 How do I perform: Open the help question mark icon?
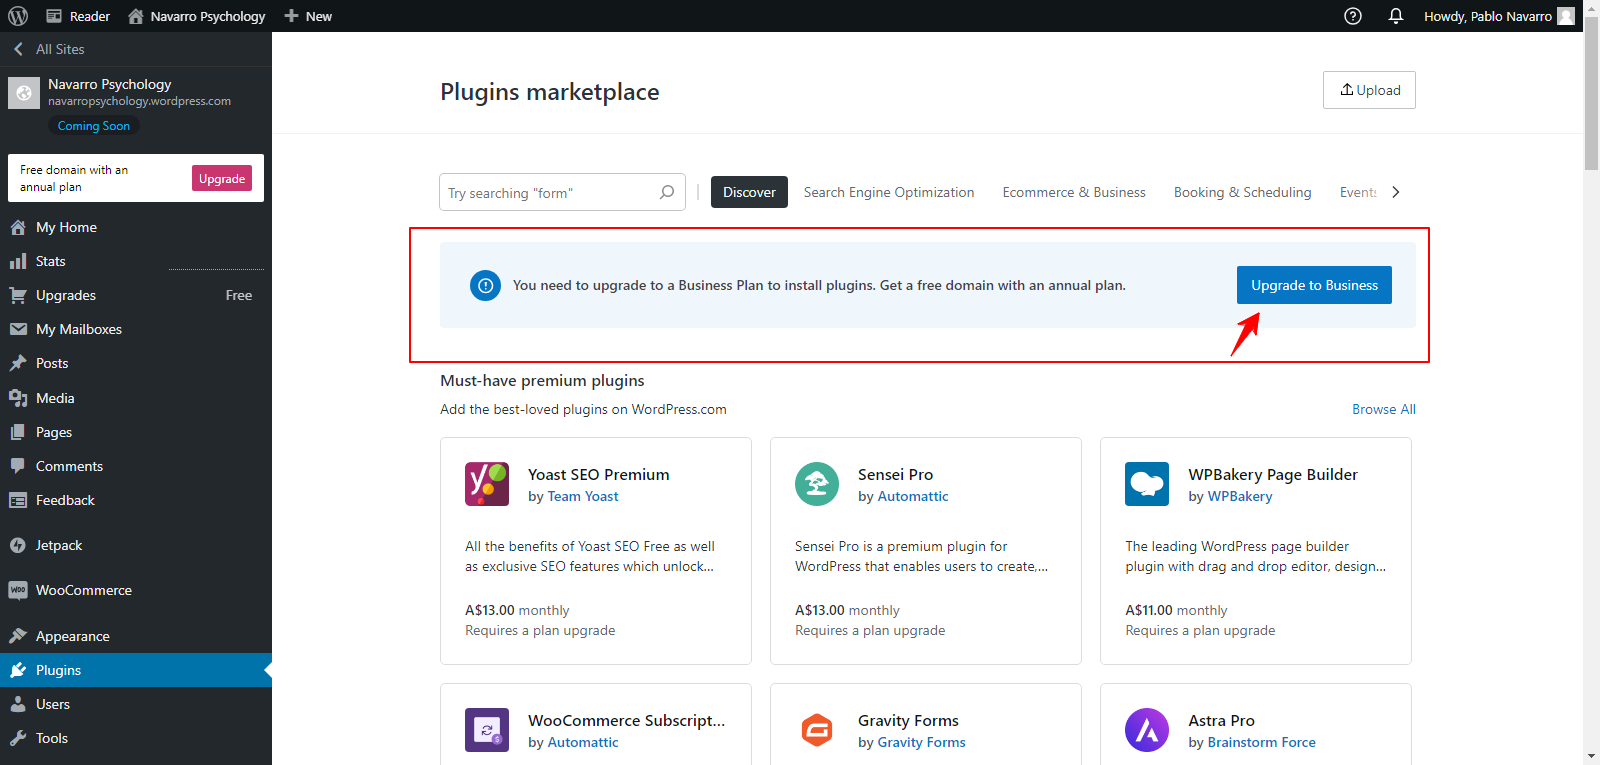1353,16
